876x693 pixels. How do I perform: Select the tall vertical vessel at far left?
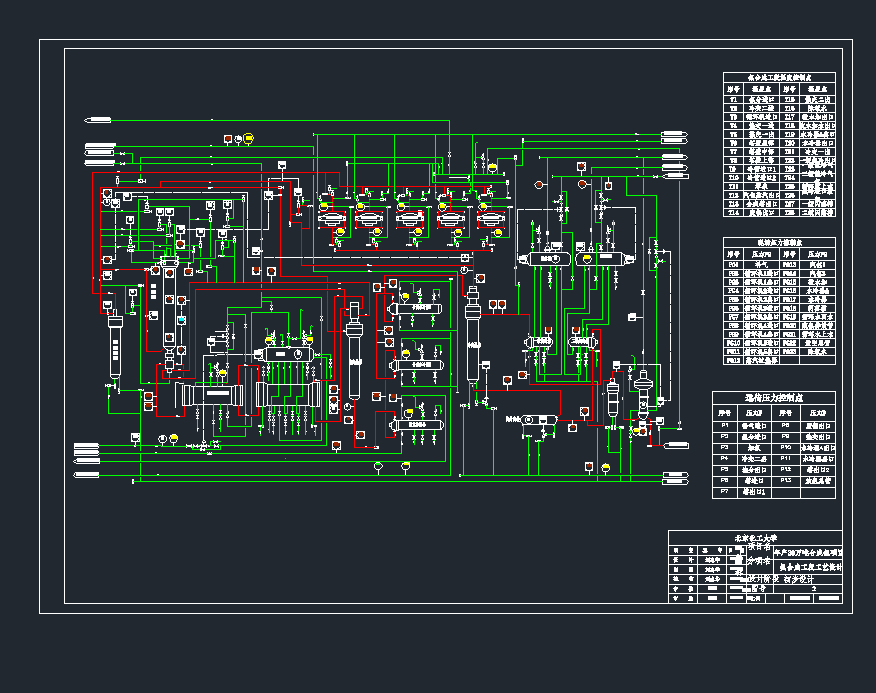(x=114, y=346)
